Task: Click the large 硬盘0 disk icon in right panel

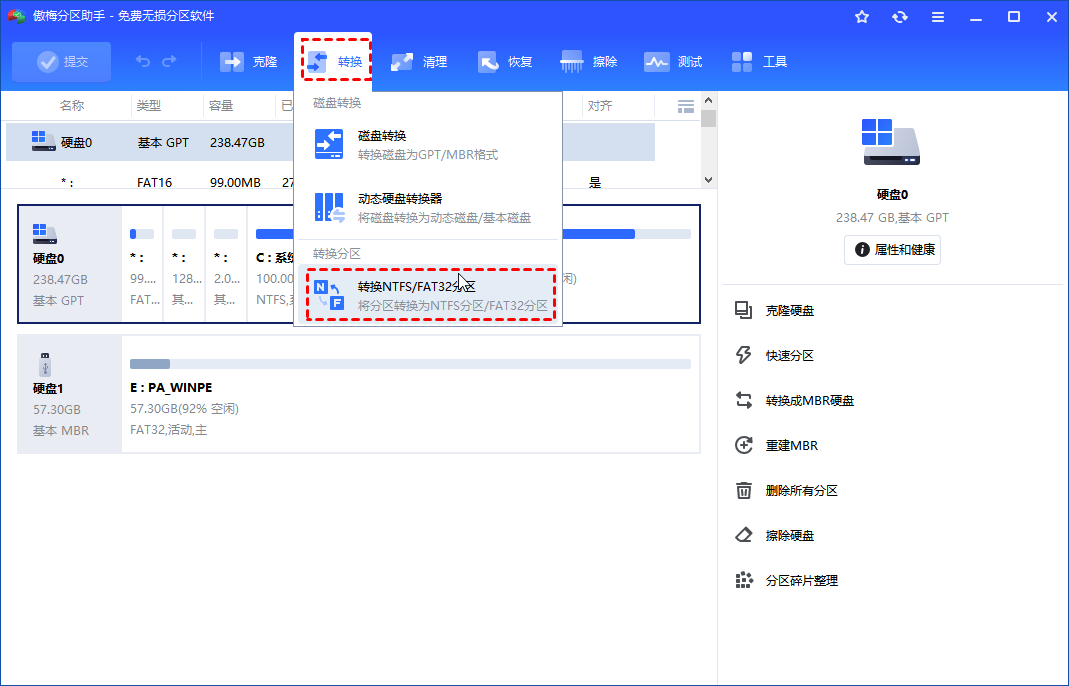Action: tap(892, 142)
